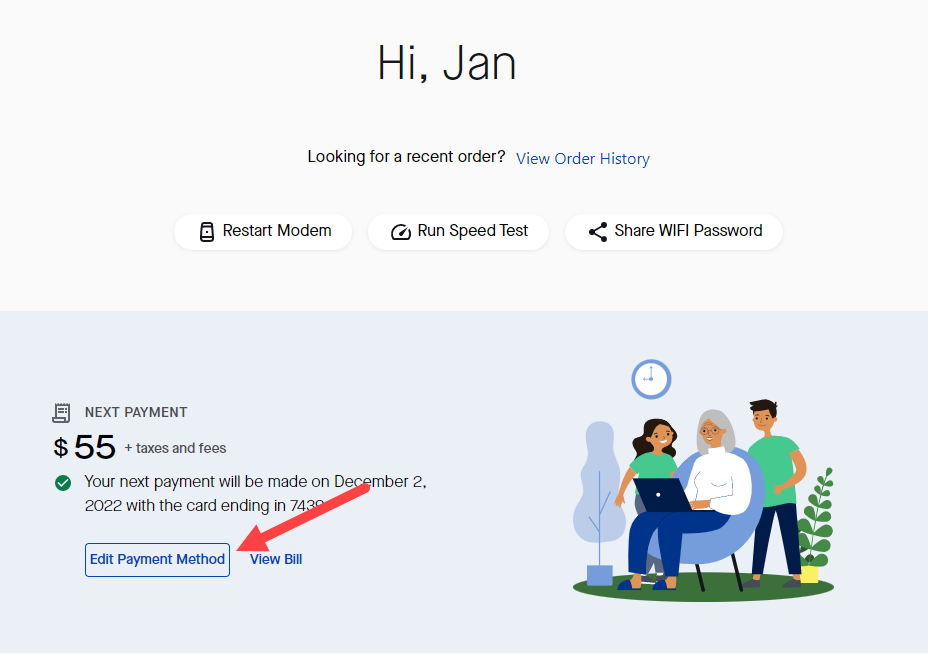Click the $55 payment amount
This screenshot has width=928, height=654.
(86, 447)
